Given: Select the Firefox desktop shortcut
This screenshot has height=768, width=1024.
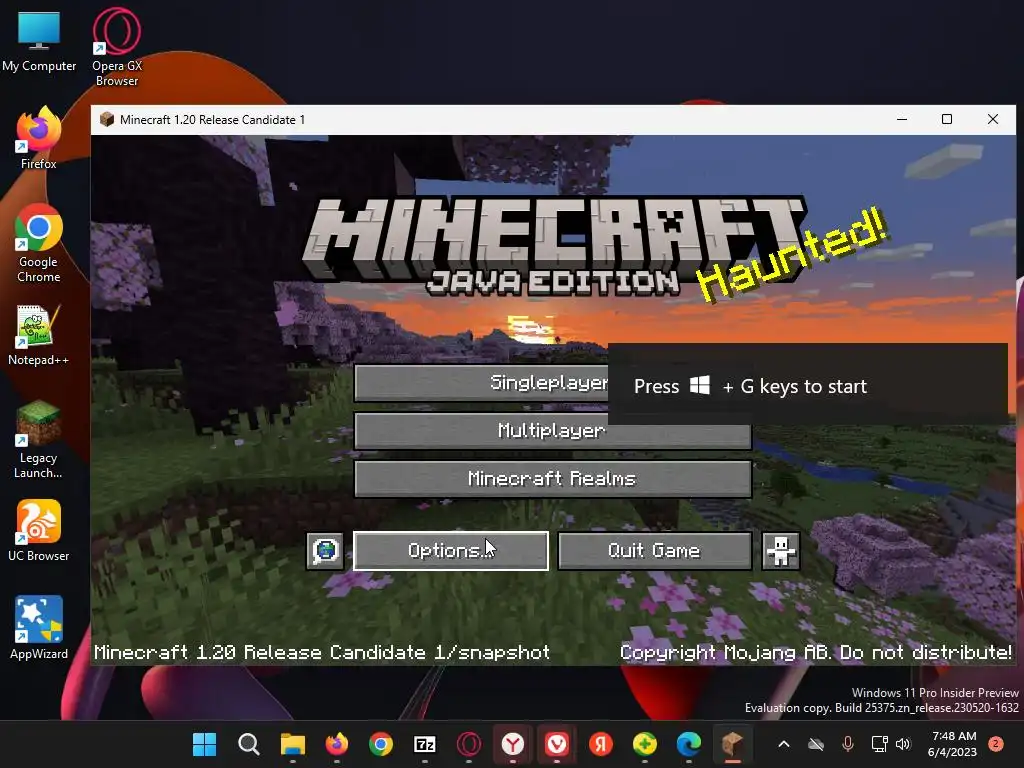Looking at the screenshot, I should (x=39, y=138).
